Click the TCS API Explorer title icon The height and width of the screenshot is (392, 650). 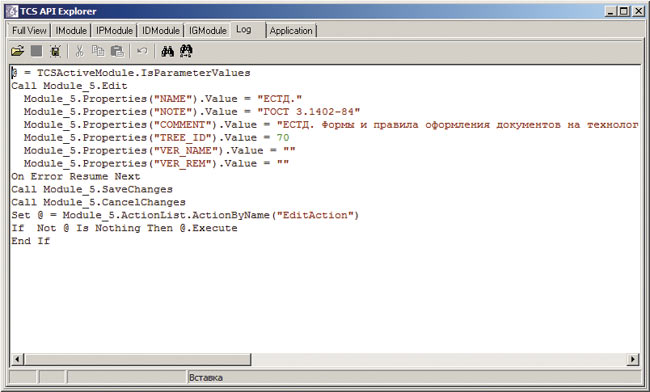(x=12, y=11)
